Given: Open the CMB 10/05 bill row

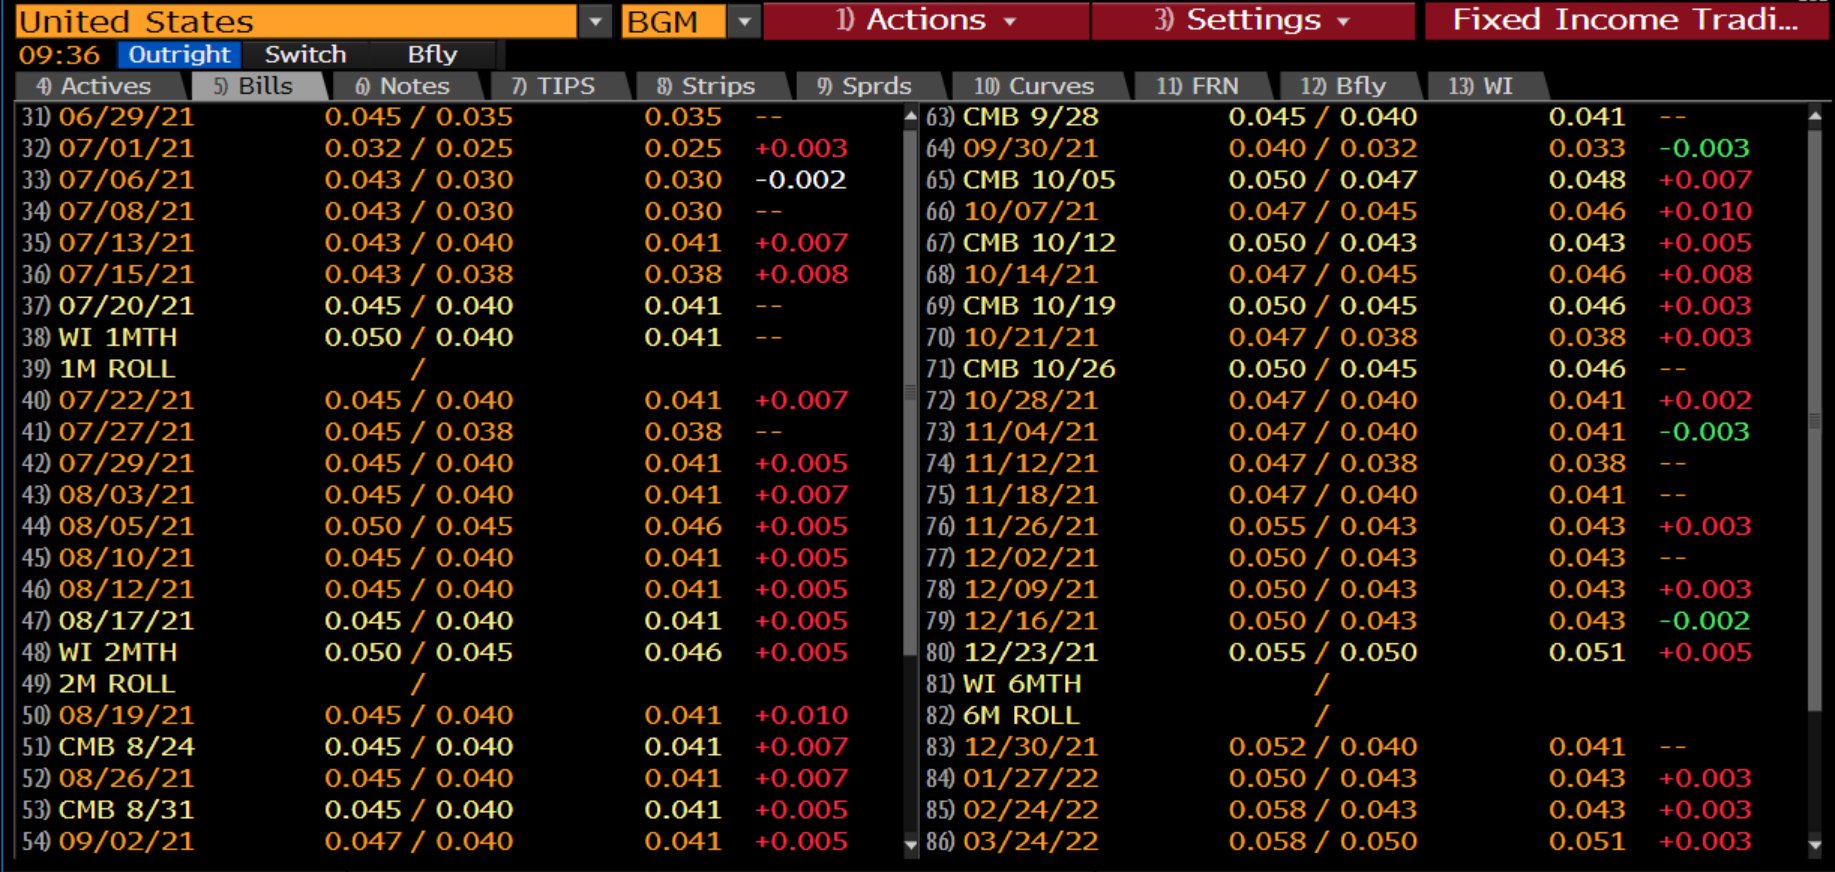Looking at the screenshot, I should pyautogui.click(x=1038, y=180).
